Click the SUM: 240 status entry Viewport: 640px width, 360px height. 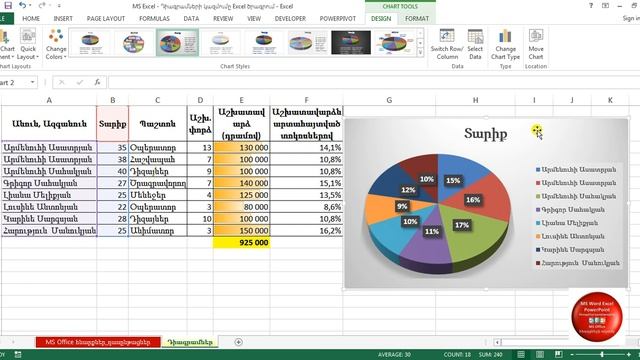point(490,354)
